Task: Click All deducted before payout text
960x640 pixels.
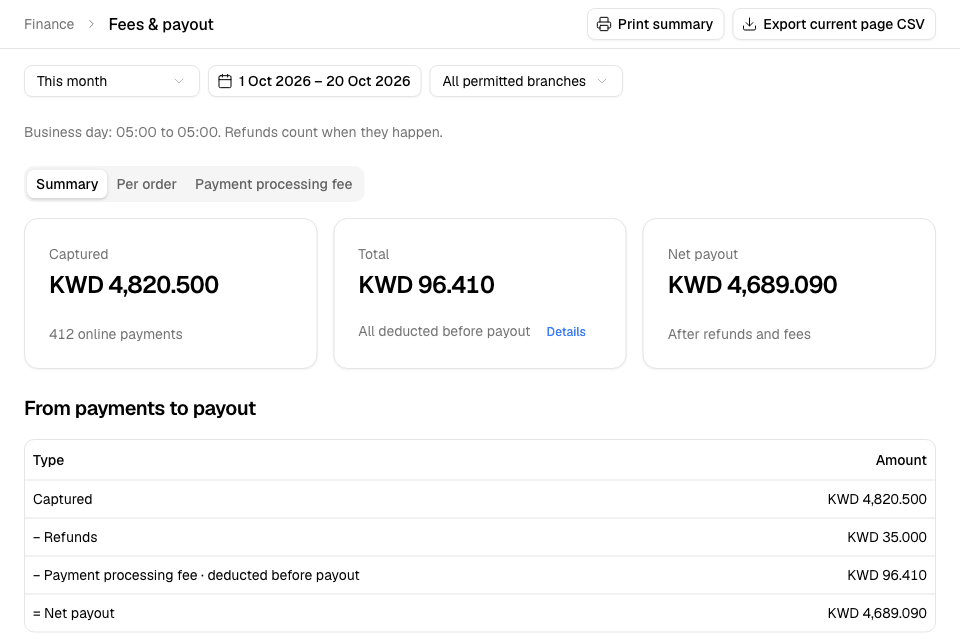Action: [x=444, y=331]
